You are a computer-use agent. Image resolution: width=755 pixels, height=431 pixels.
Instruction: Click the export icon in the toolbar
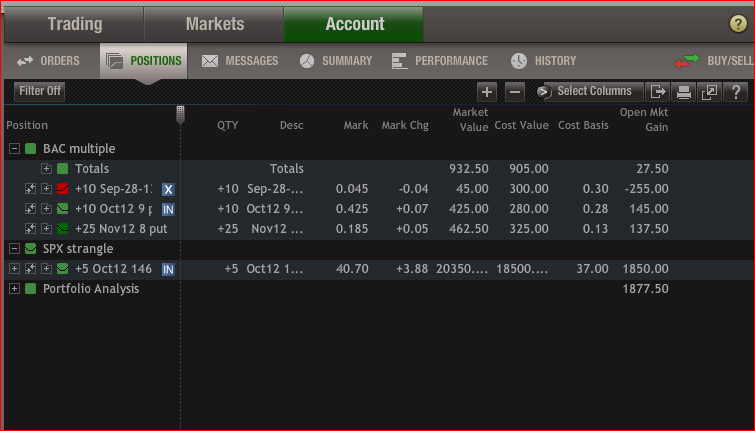(x=658, y=91)
